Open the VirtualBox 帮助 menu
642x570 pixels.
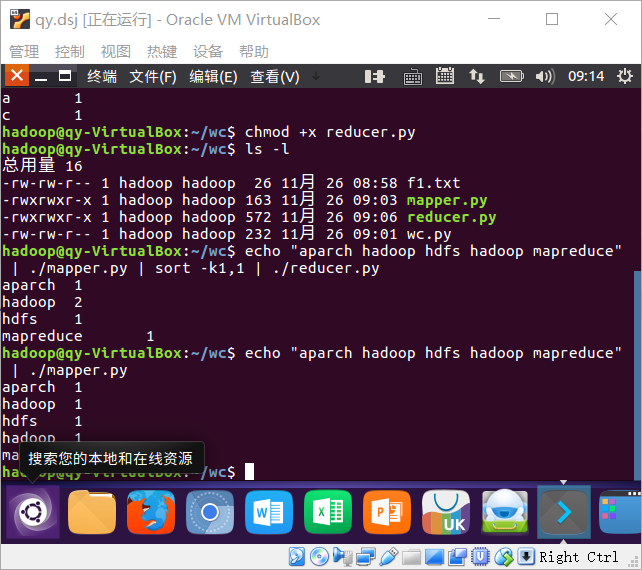pyautogui.click(x=253, y=52)
